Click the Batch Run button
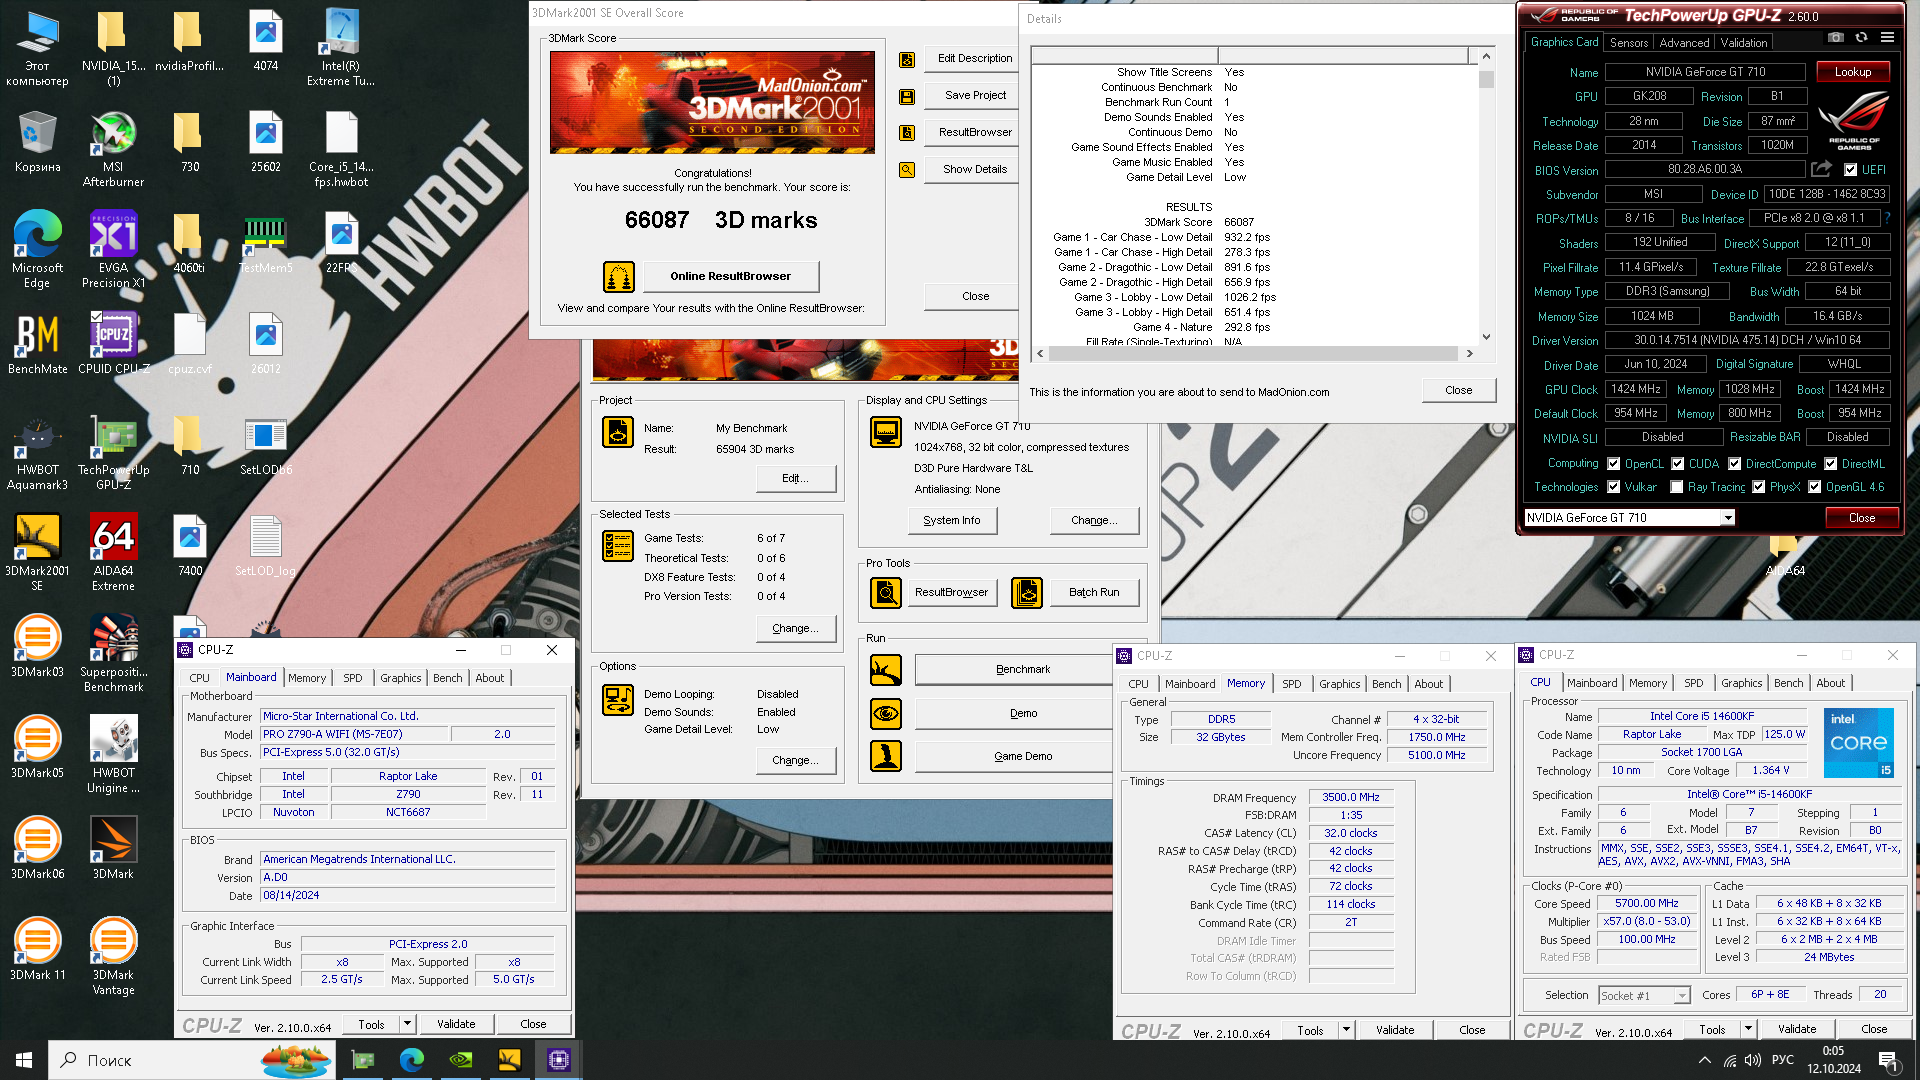 (x=1094, y=593)
